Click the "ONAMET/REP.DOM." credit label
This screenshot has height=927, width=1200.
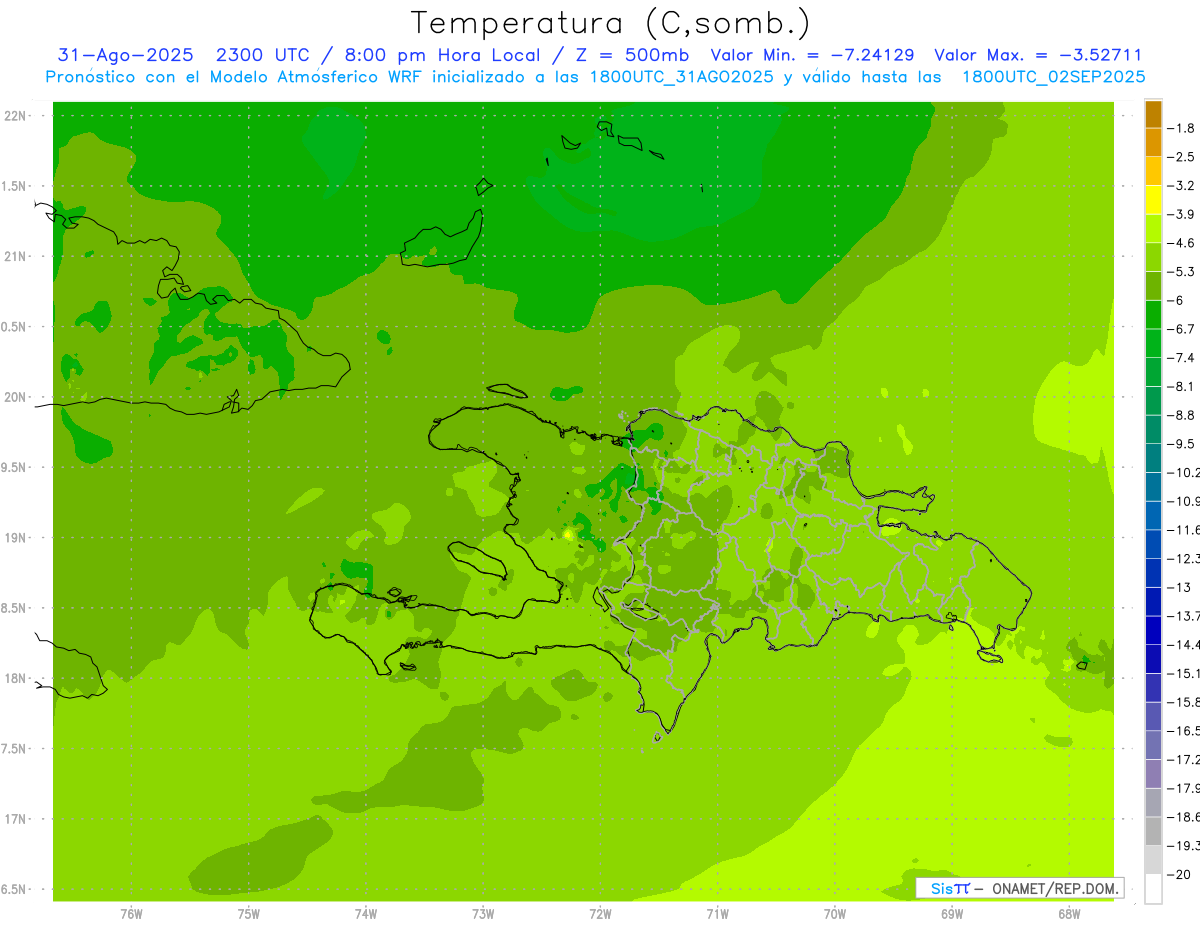(1054, 888)
